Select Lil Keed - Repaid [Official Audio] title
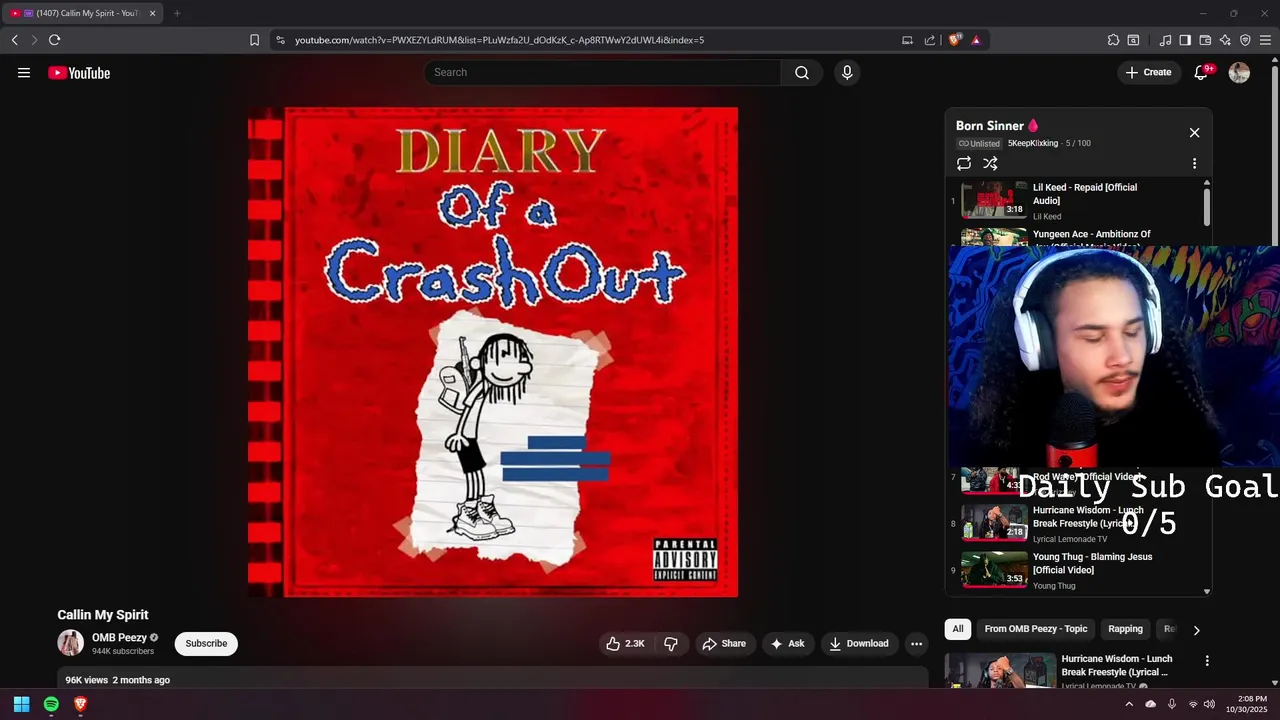1280x720 pixels. [1085, 194]
